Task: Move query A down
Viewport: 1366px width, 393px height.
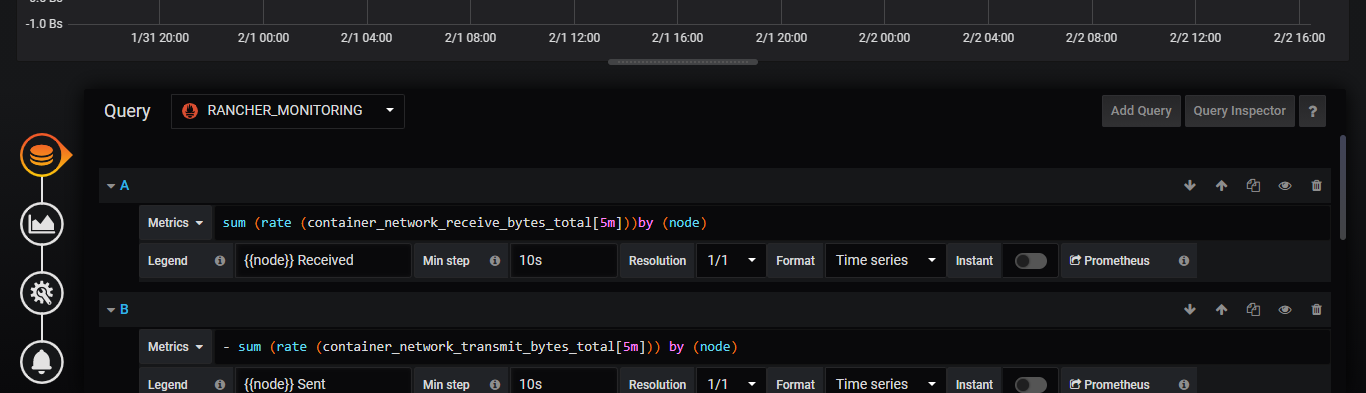Action: [x=1190, y=186]
